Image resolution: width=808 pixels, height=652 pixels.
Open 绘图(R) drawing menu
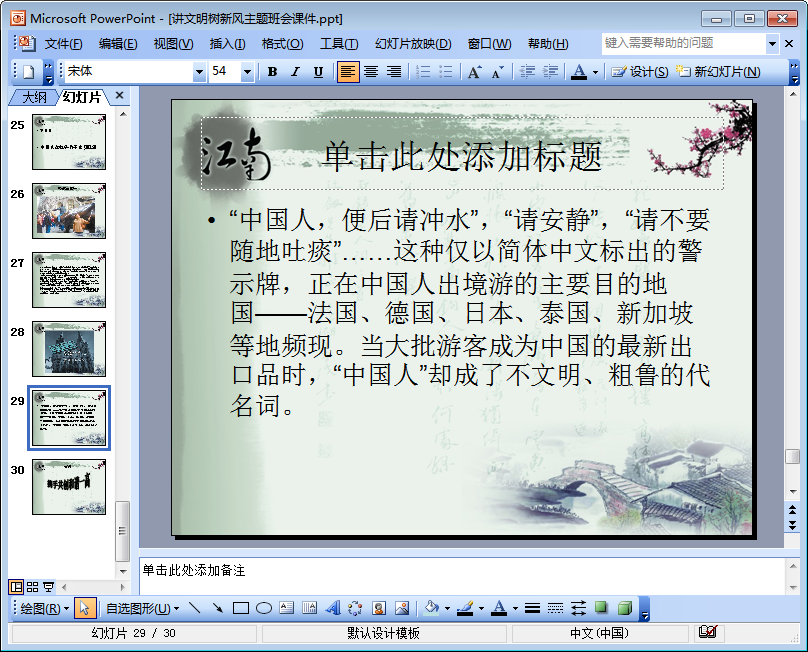pyautogui.click(x=44, y=609)
